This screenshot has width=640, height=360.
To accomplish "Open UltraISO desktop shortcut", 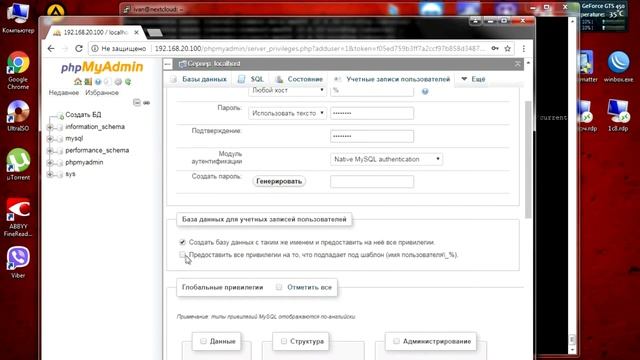I will coord(18,116).
